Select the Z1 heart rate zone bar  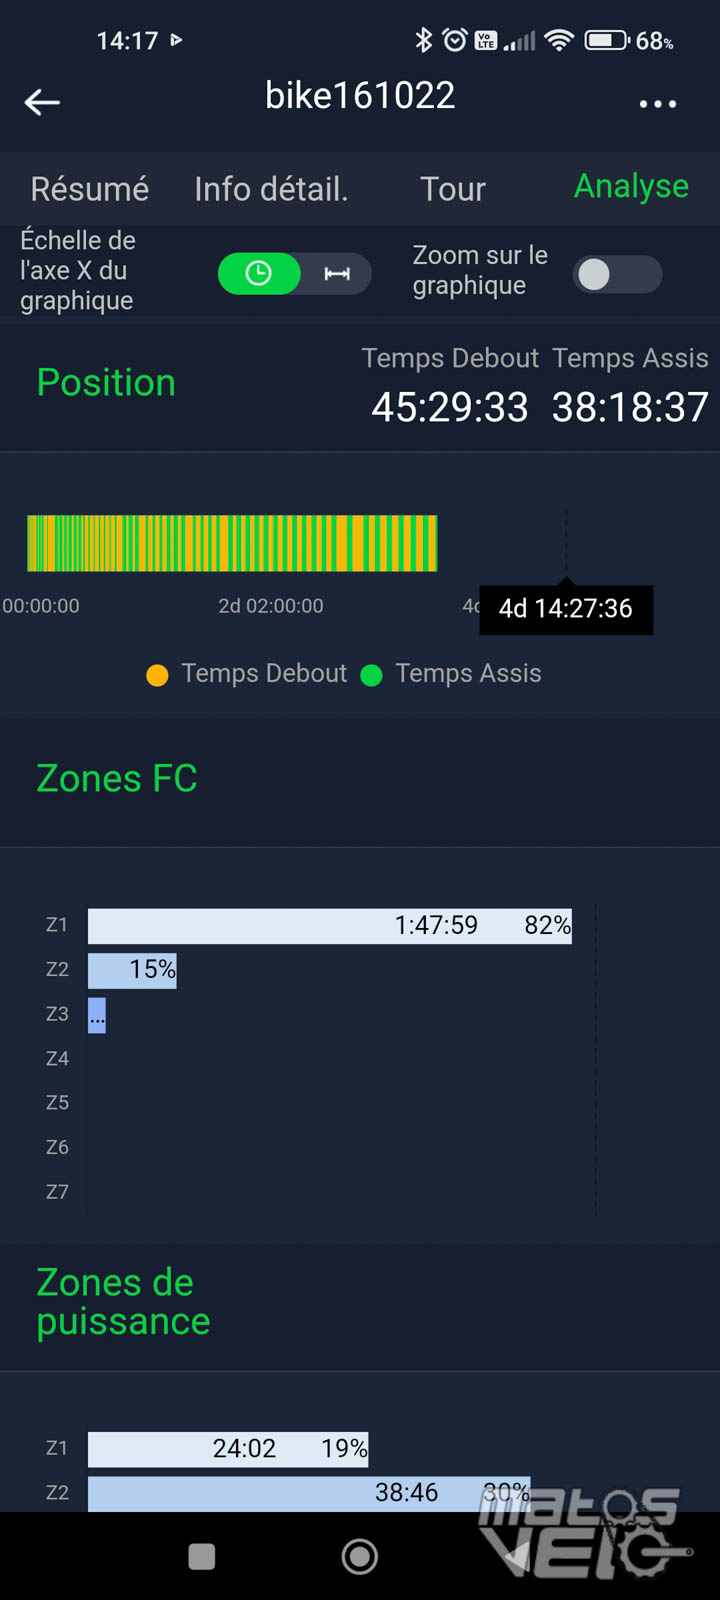pos(330,925)
